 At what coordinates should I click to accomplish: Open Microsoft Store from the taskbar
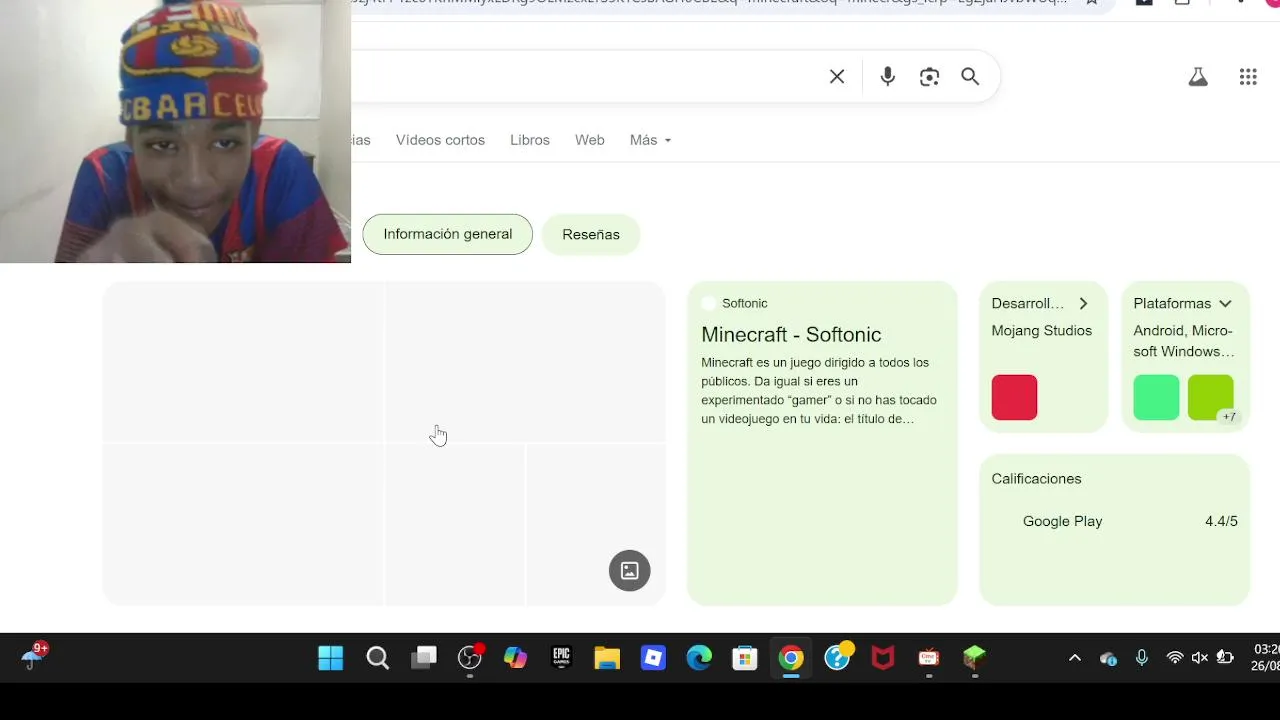coord(745,658)
